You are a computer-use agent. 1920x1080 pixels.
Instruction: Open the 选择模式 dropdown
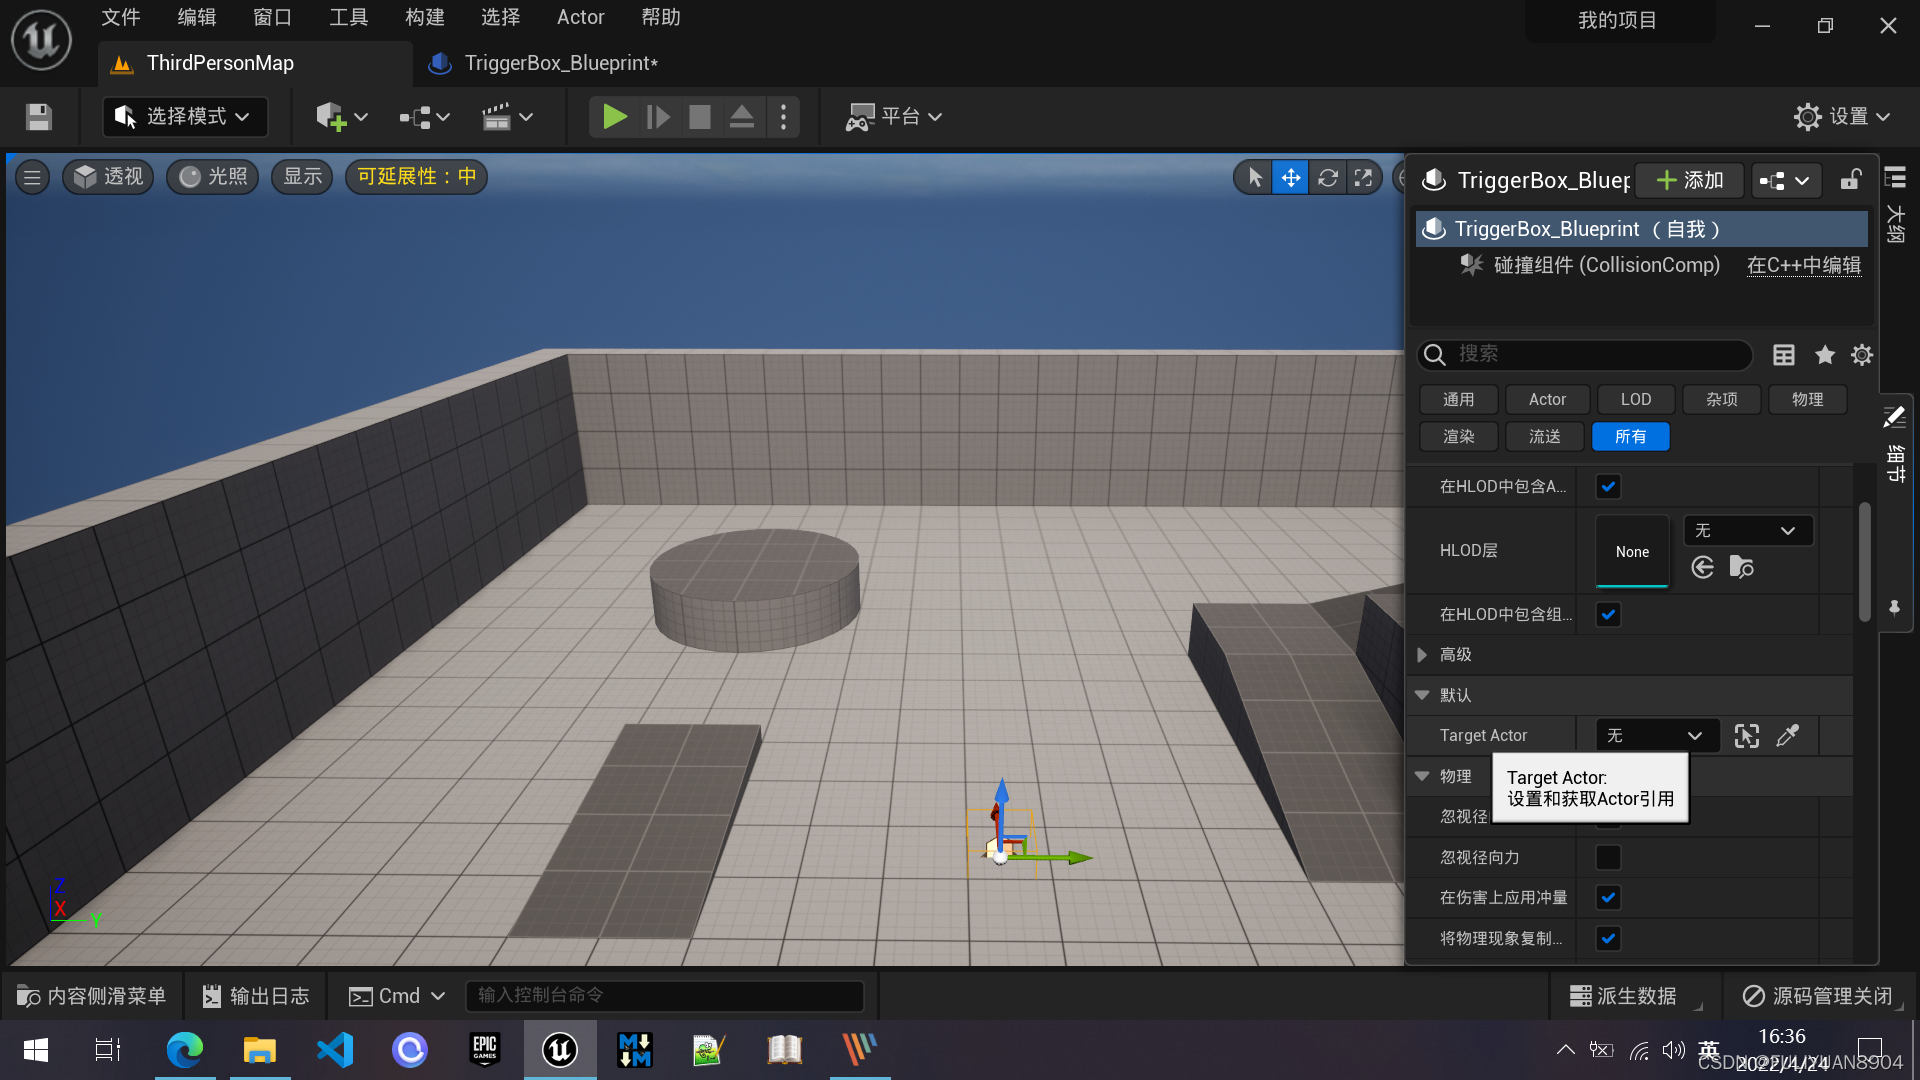click(x=184, y=117)
